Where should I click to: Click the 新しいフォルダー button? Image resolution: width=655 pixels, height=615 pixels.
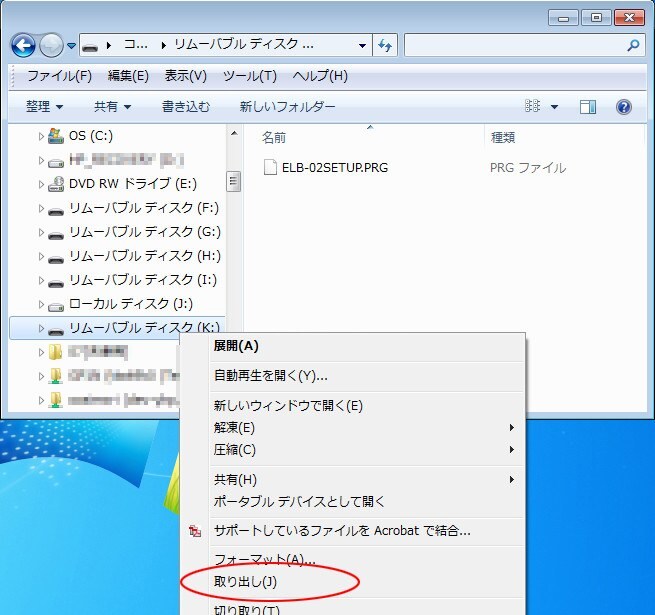(287, 107)
